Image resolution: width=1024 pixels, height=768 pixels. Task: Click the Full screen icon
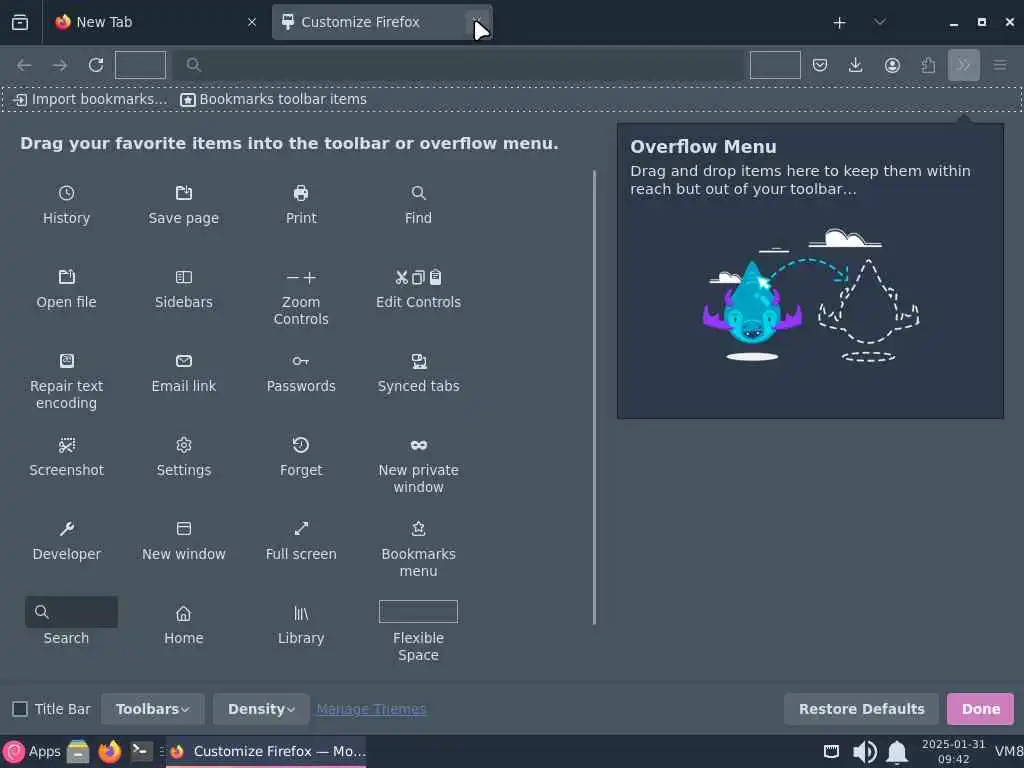(x=301, y=529)
